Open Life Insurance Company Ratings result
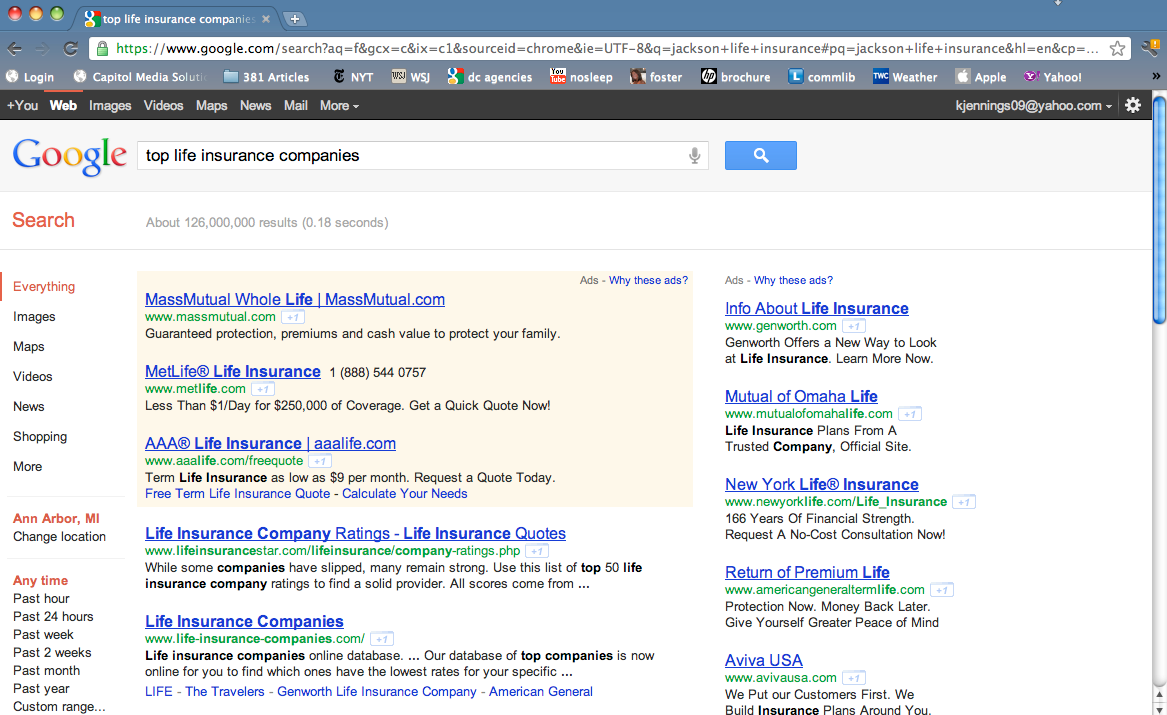This screenshot has height=715, width=1167. tap(355, 533)
